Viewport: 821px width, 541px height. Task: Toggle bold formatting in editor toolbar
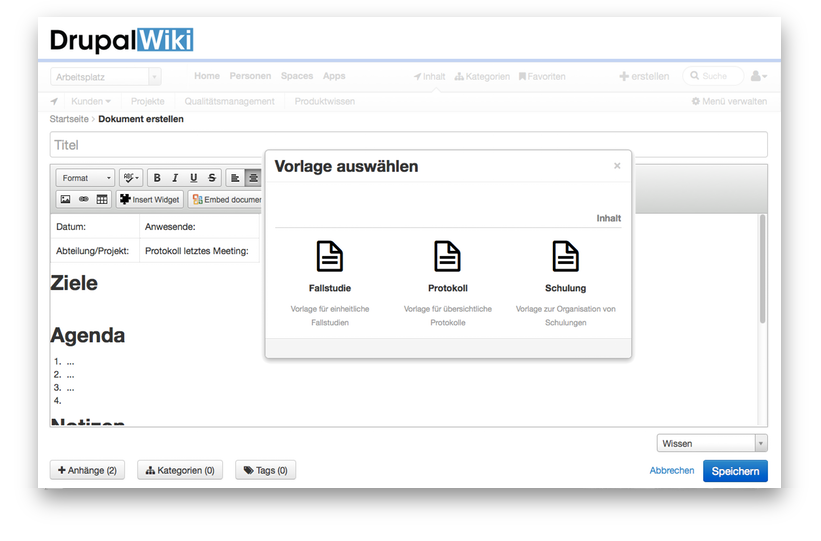click(x=157, y=178)
